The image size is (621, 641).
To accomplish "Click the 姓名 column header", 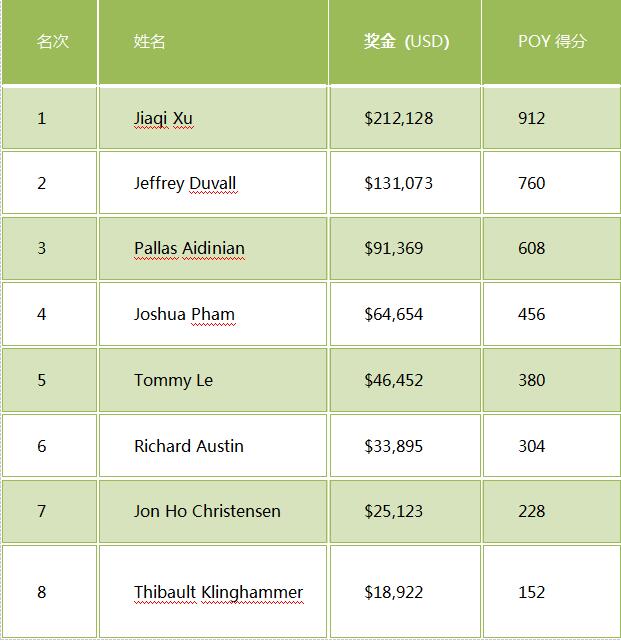I will [213, 42].
